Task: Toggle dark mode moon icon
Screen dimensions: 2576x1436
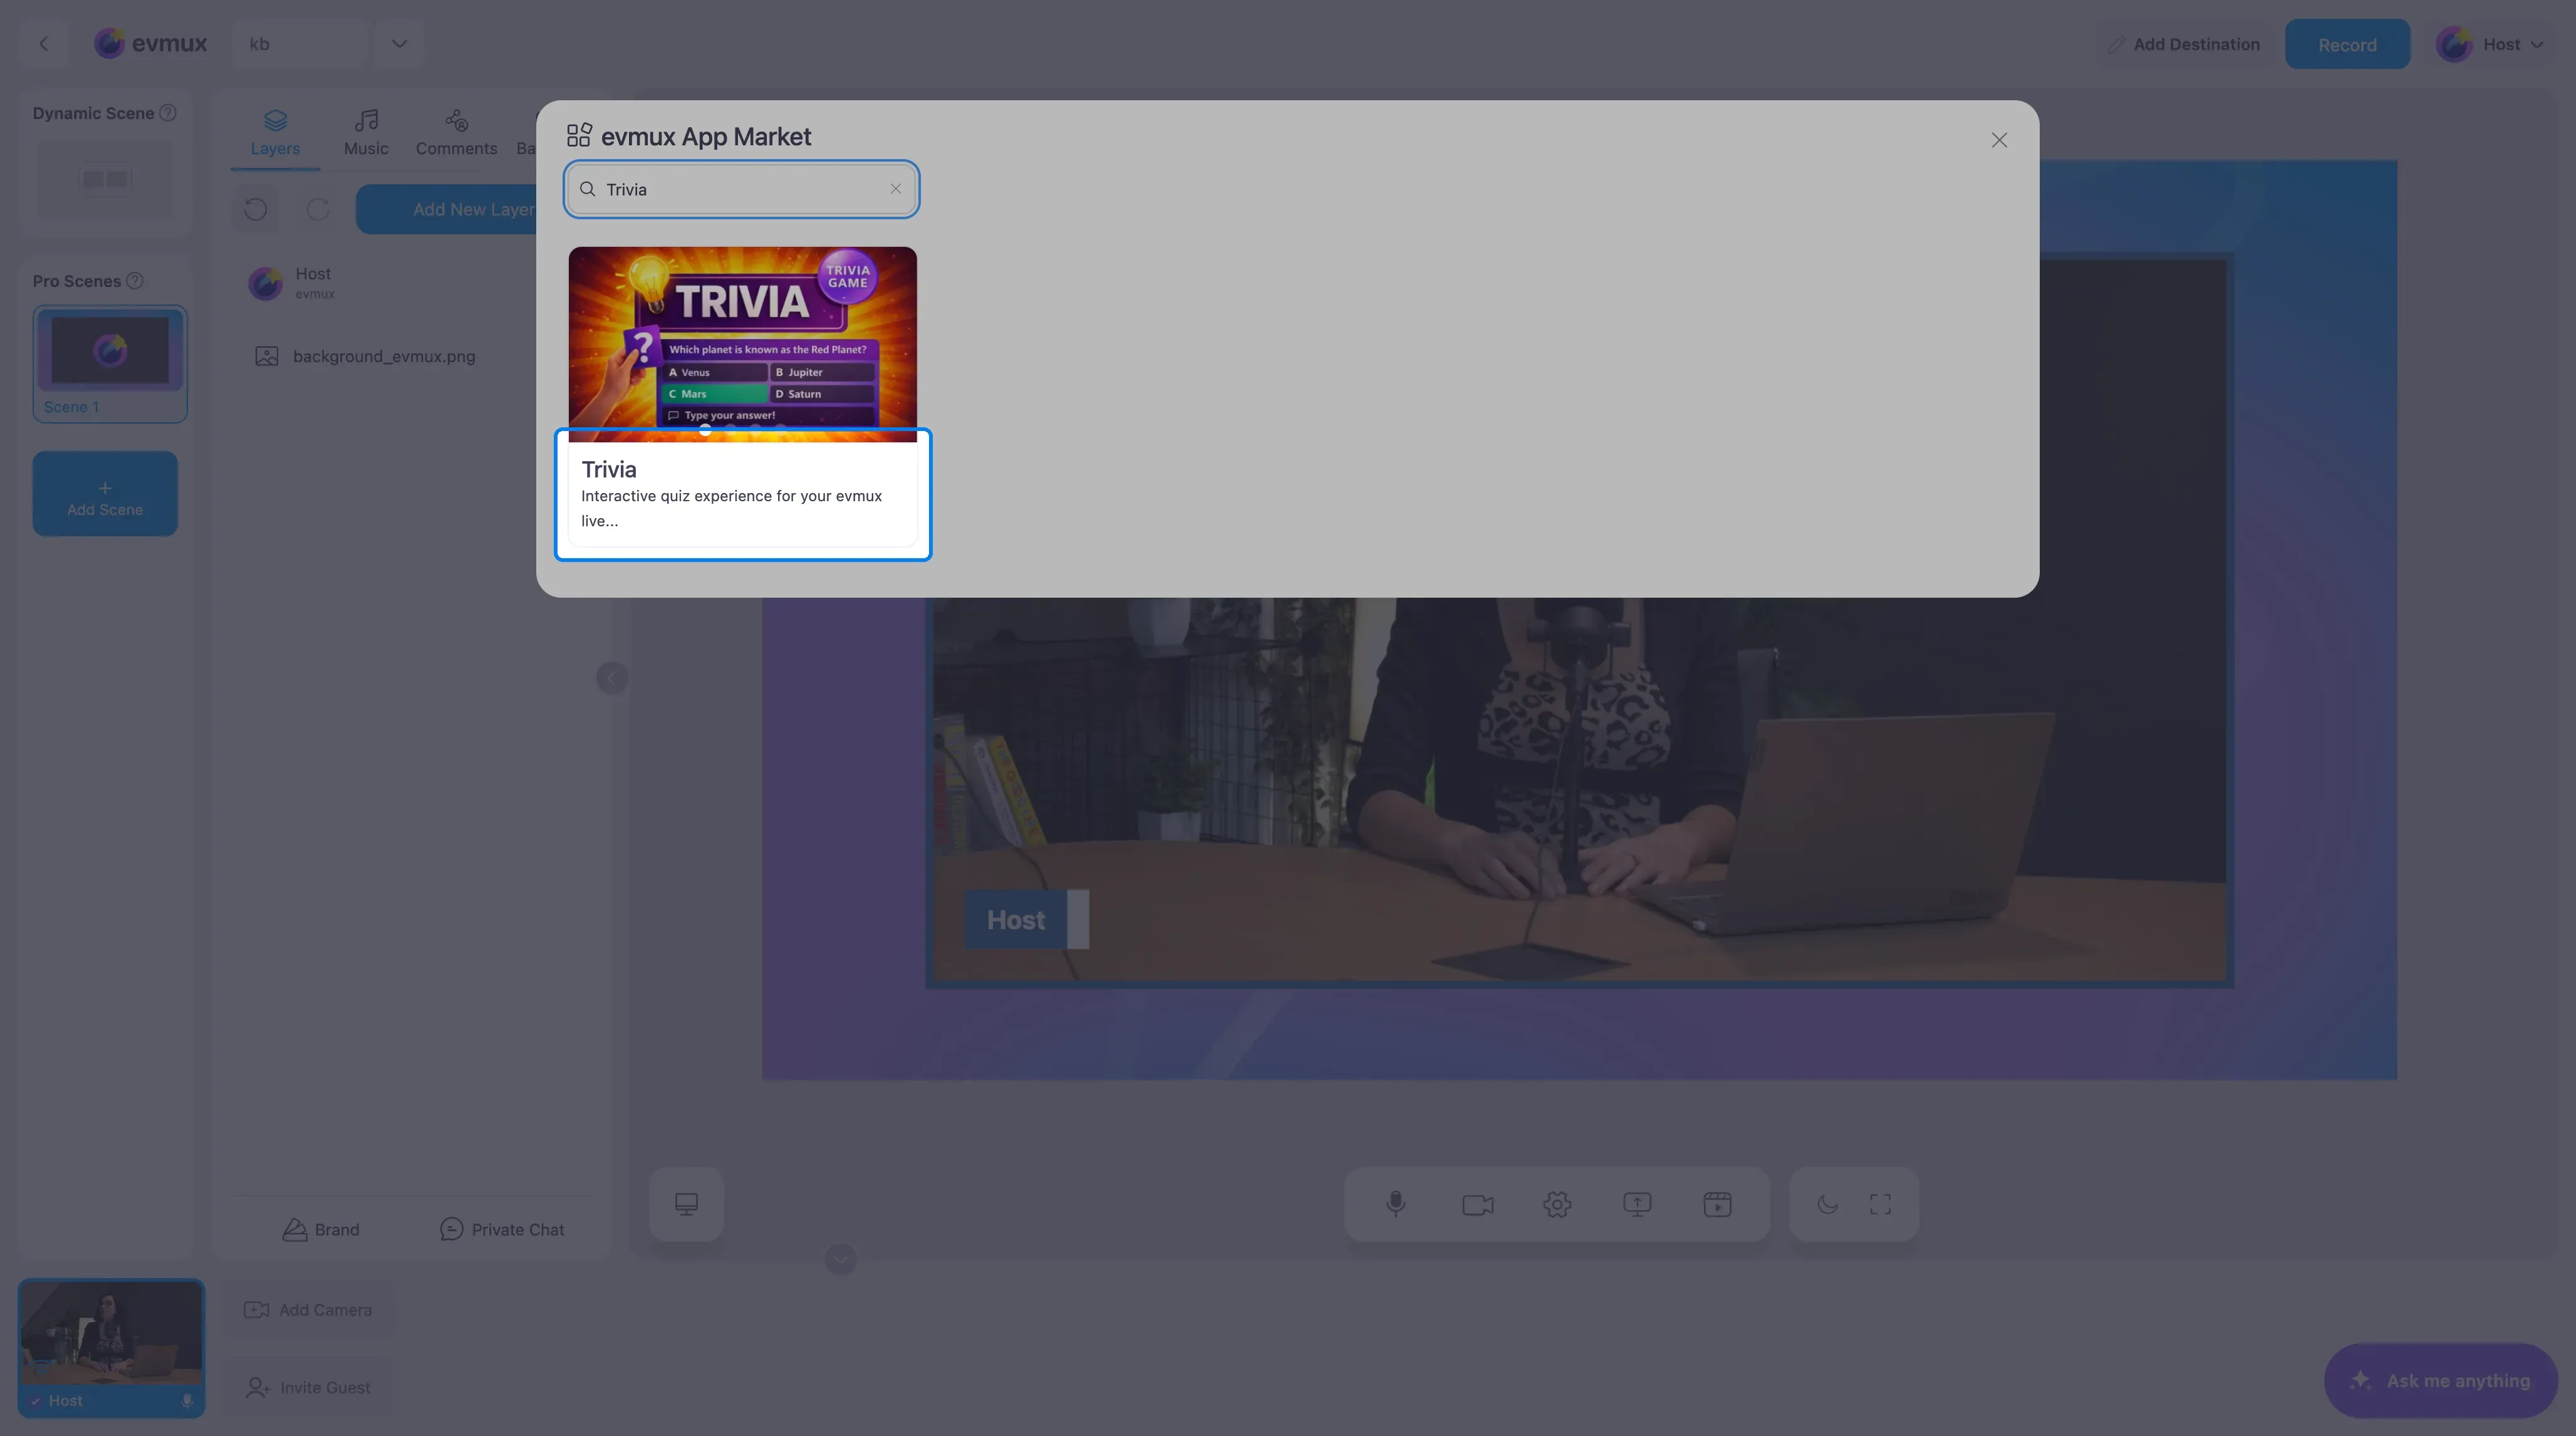Action: point(1827,1204)
